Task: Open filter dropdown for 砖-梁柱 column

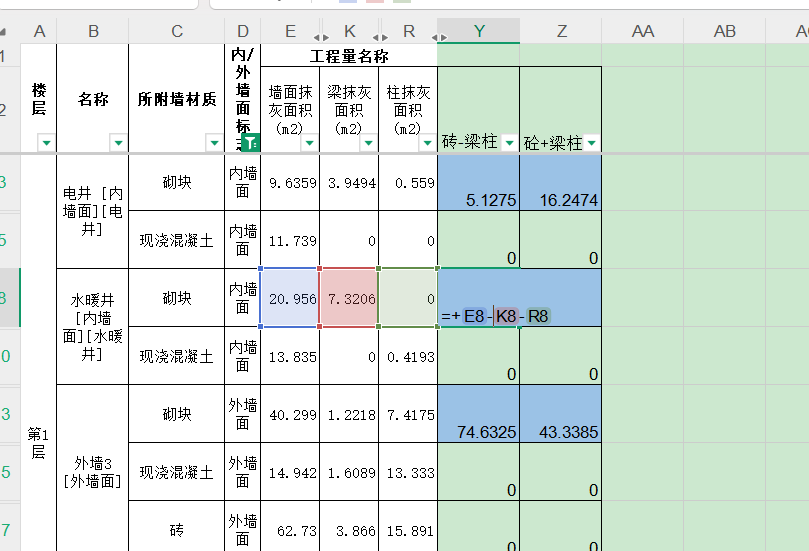Action: tap(509, 142)
